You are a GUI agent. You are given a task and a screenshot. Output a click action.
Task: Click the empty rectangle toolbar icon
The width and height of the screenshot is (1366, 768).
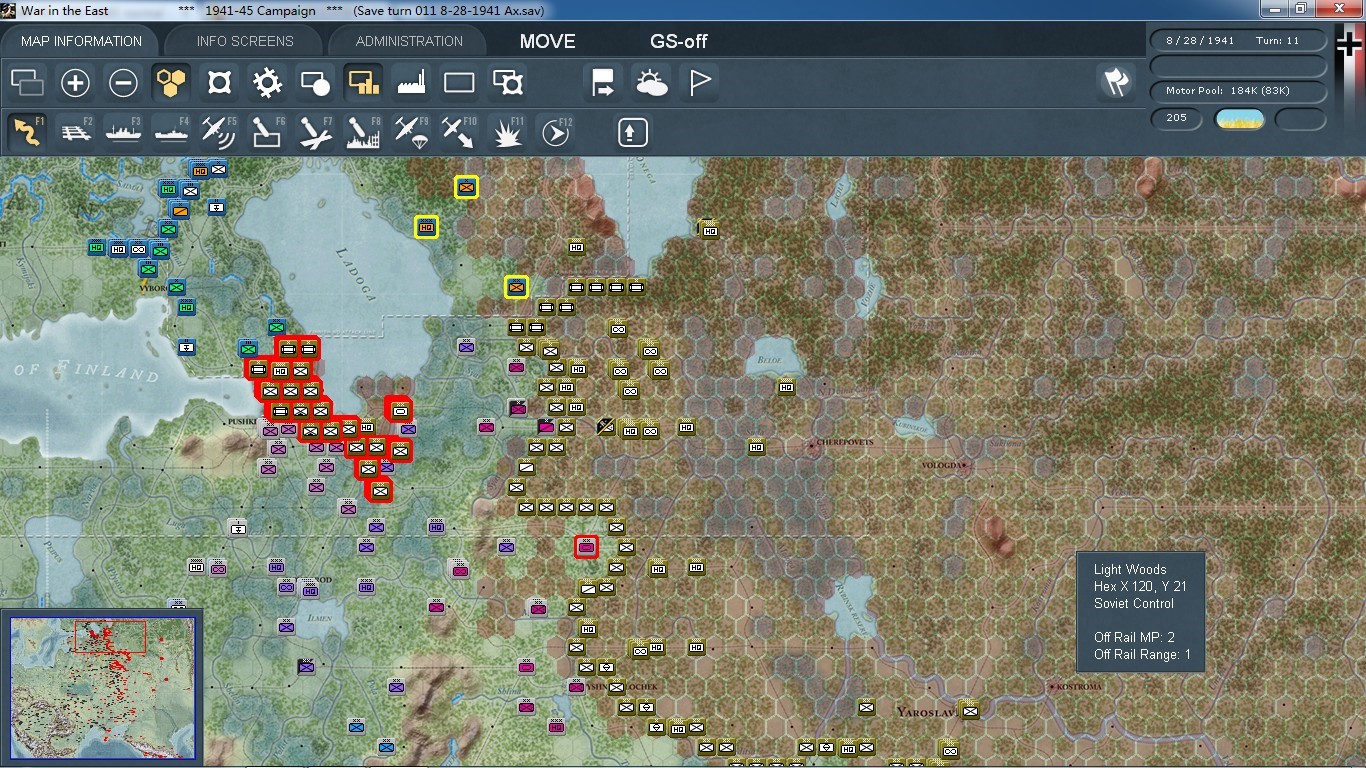459,82
